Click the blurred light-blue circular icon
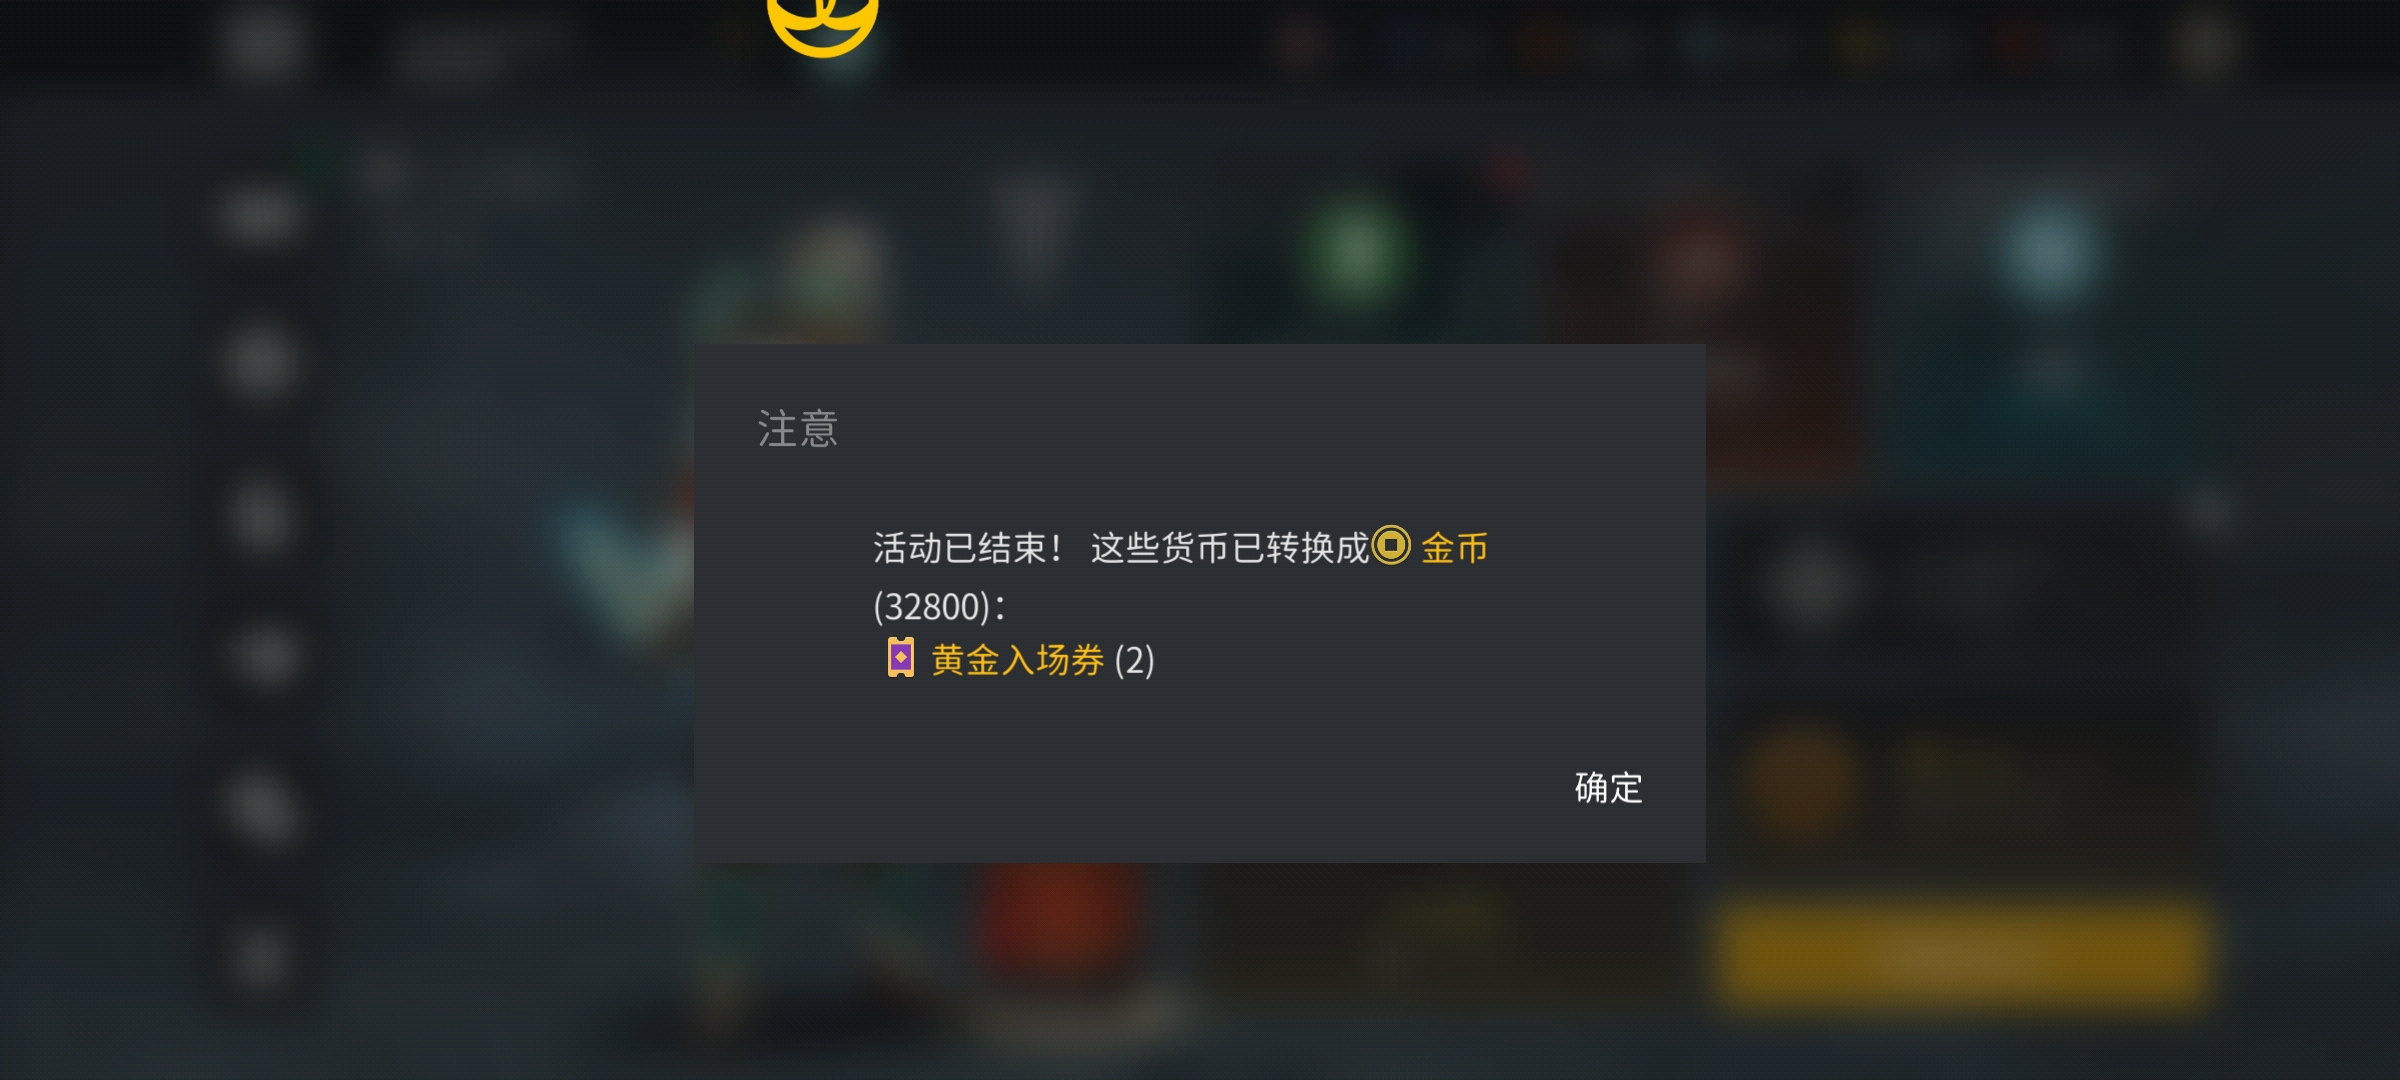The height and width of the screenshot is (1080, 2400). [x=2048, y=252]
